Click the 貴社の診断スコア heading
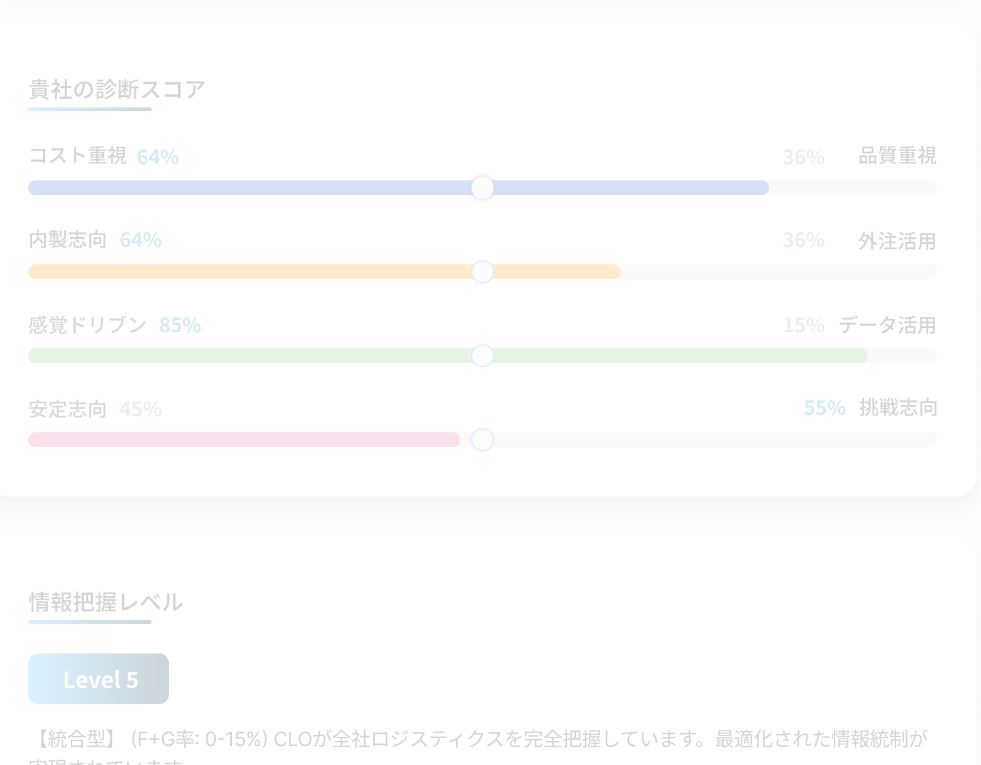 point(117,89)
